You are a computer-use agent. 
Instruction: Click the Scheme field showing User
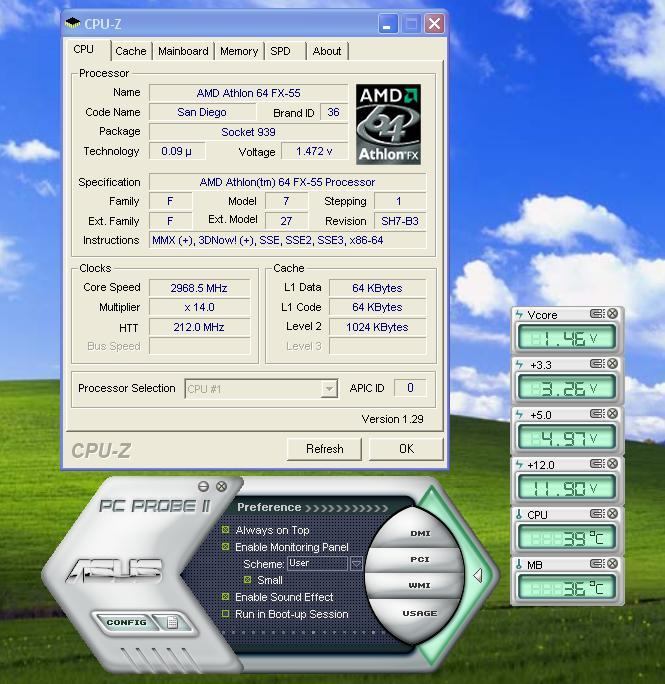318,563
